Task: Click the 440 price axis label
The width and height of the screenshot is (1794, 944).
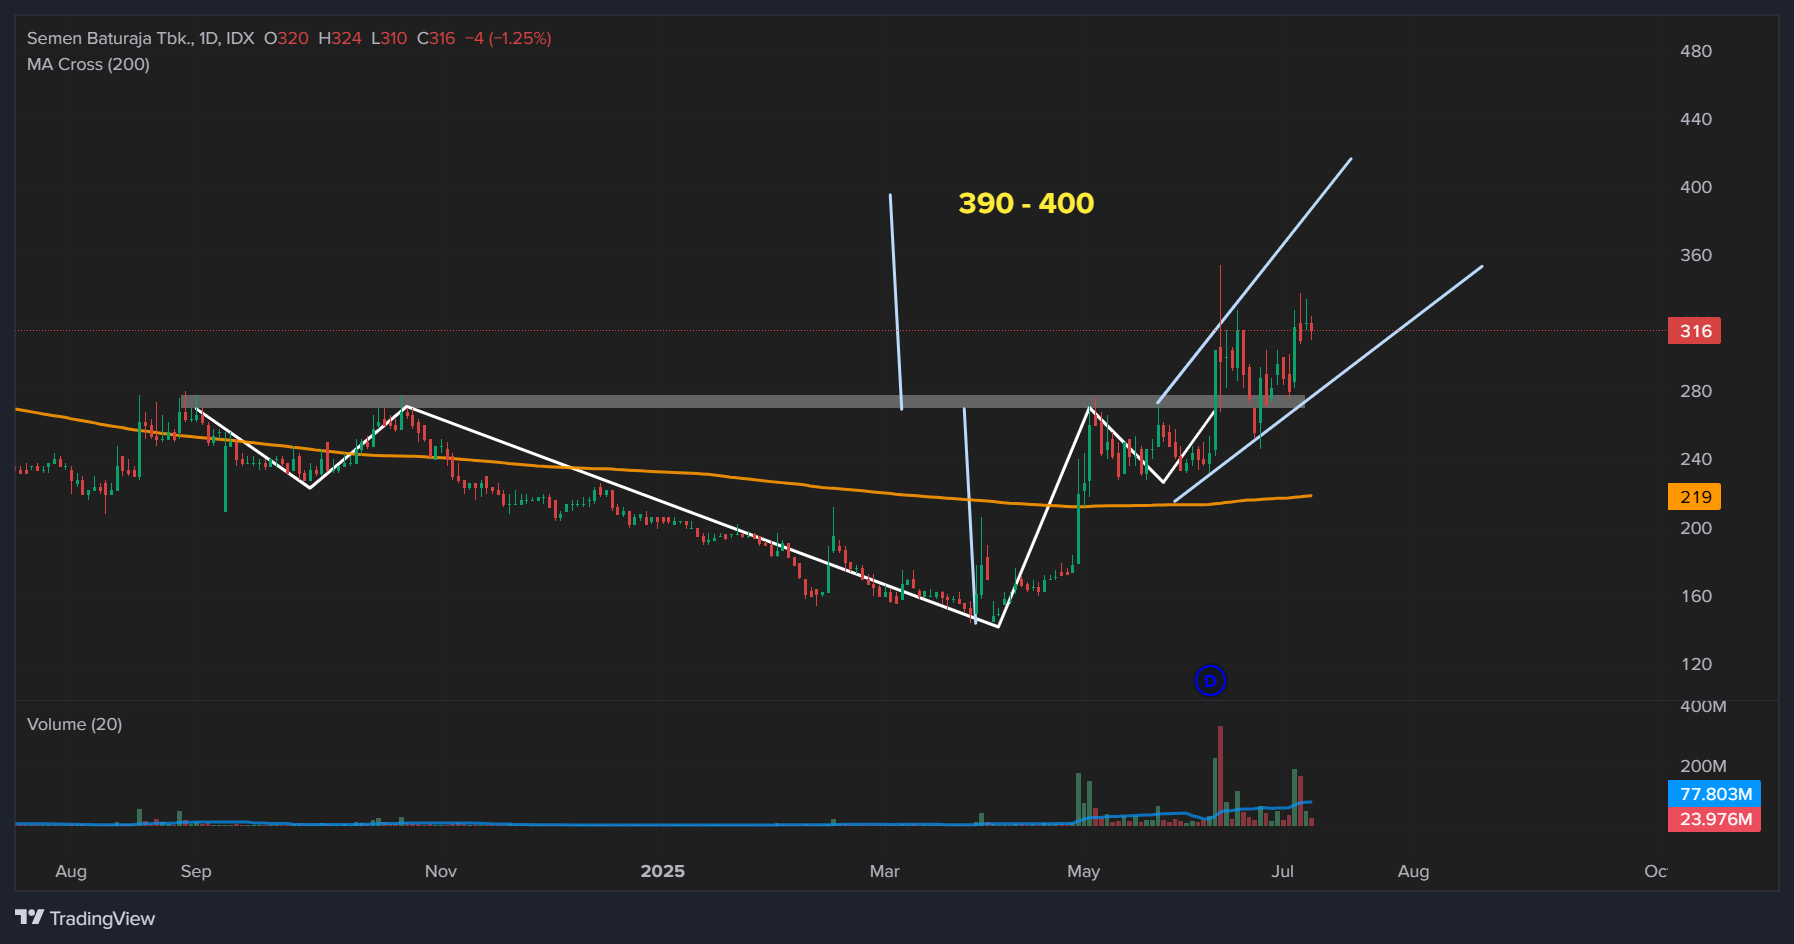Action: 1695,119
